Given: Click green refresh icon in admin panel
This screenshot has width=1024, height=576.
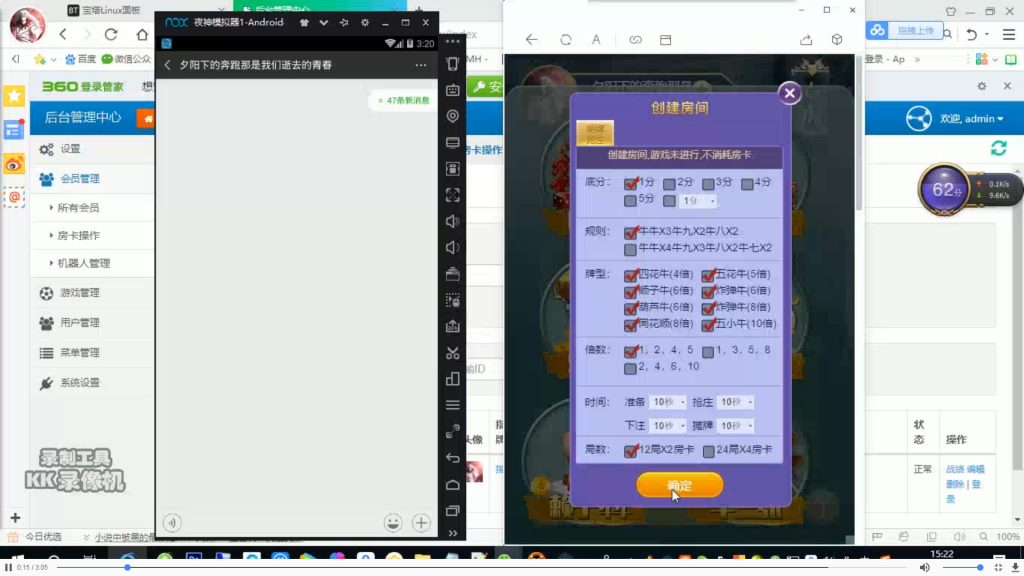Looking at the screenshot, I should [999, 148].
